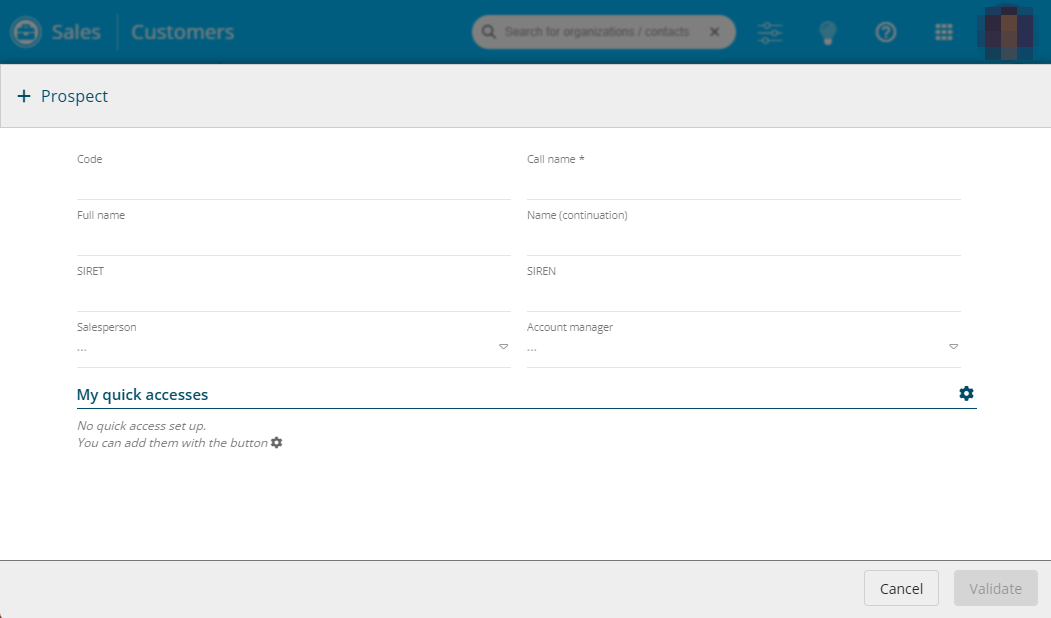Focus the Code input field
This screenshot has width=1051, height=618.
[293, 184]
